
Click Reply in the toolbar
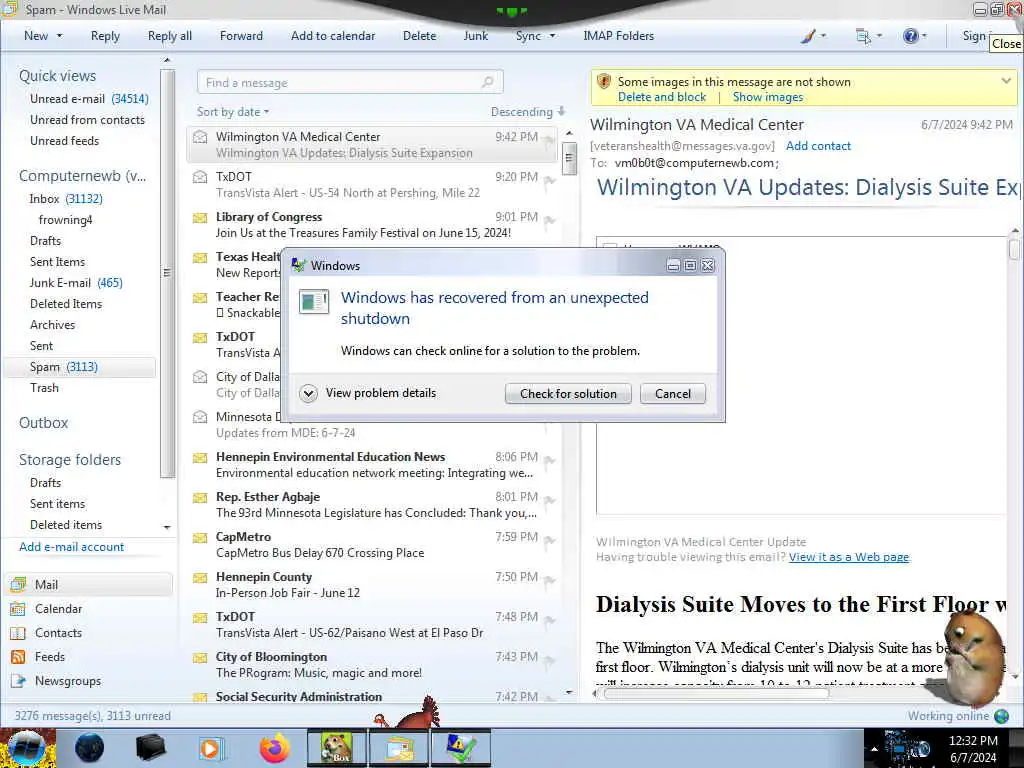[x=105, y=36]
